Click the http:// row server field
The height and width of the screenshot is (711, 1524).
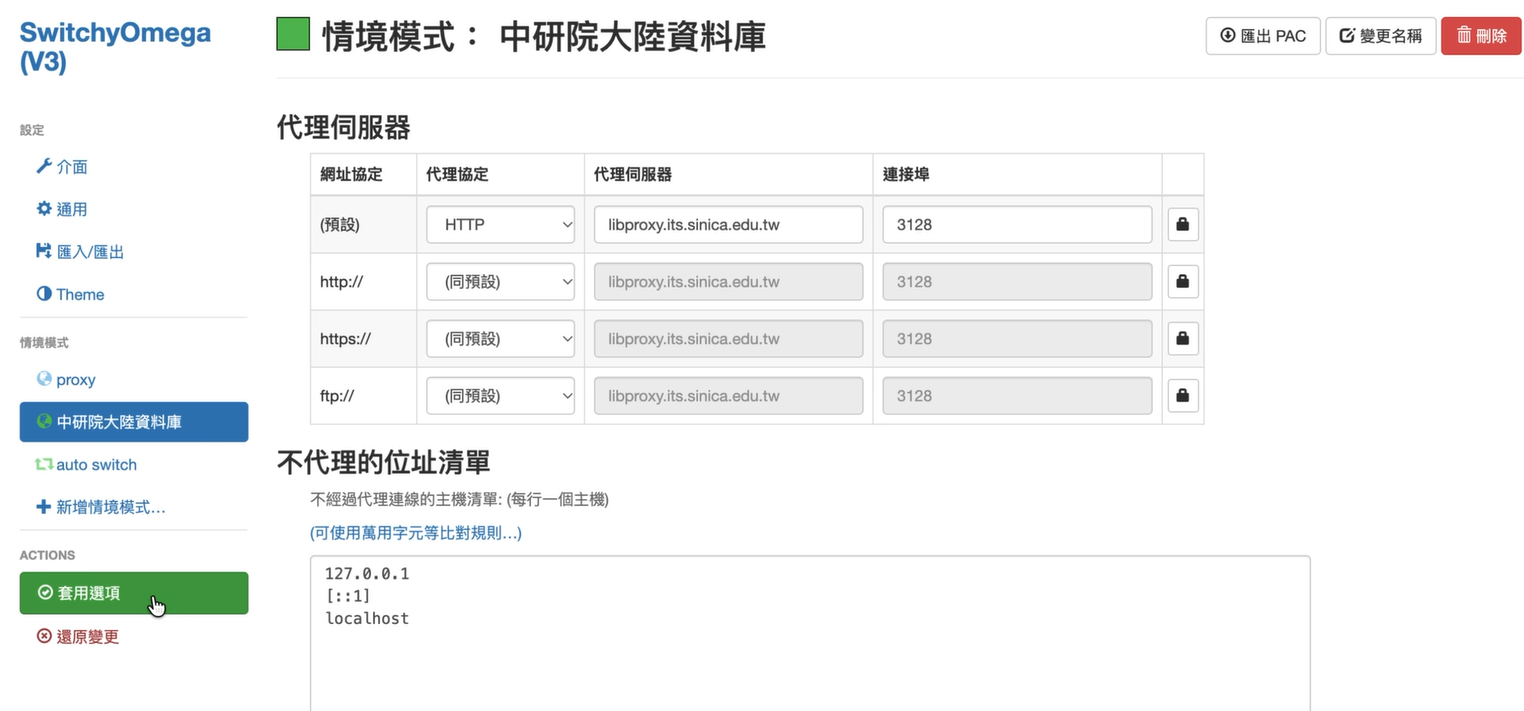728,282
